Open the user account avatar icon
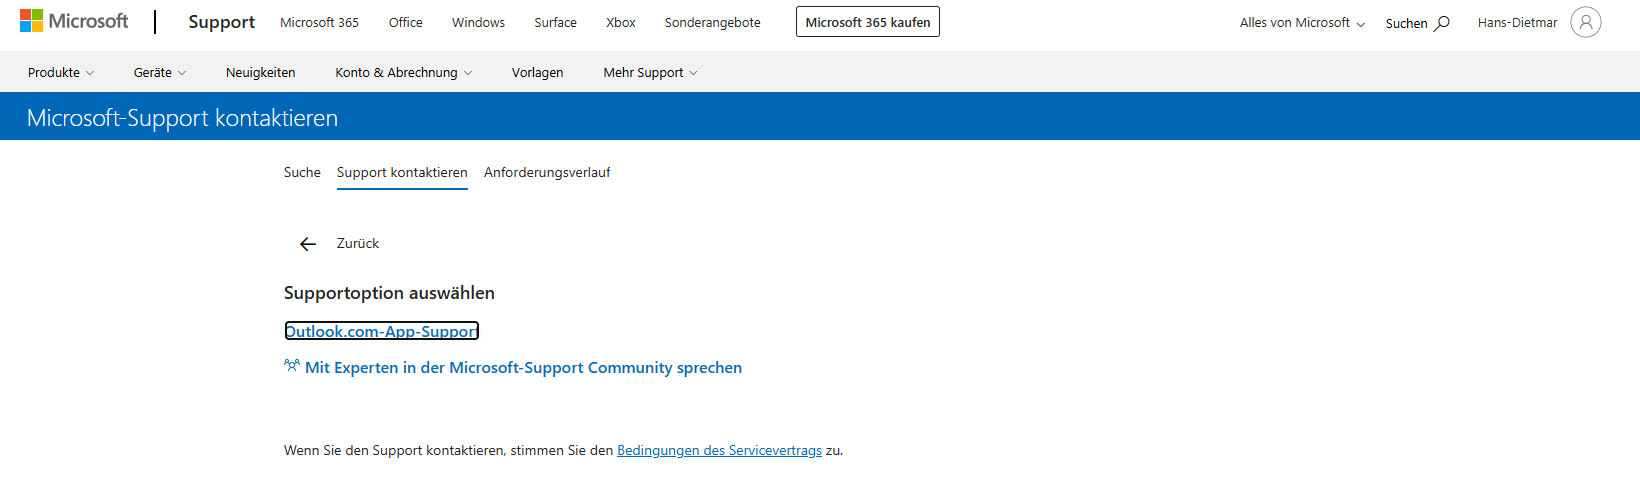 (1586, 22)
